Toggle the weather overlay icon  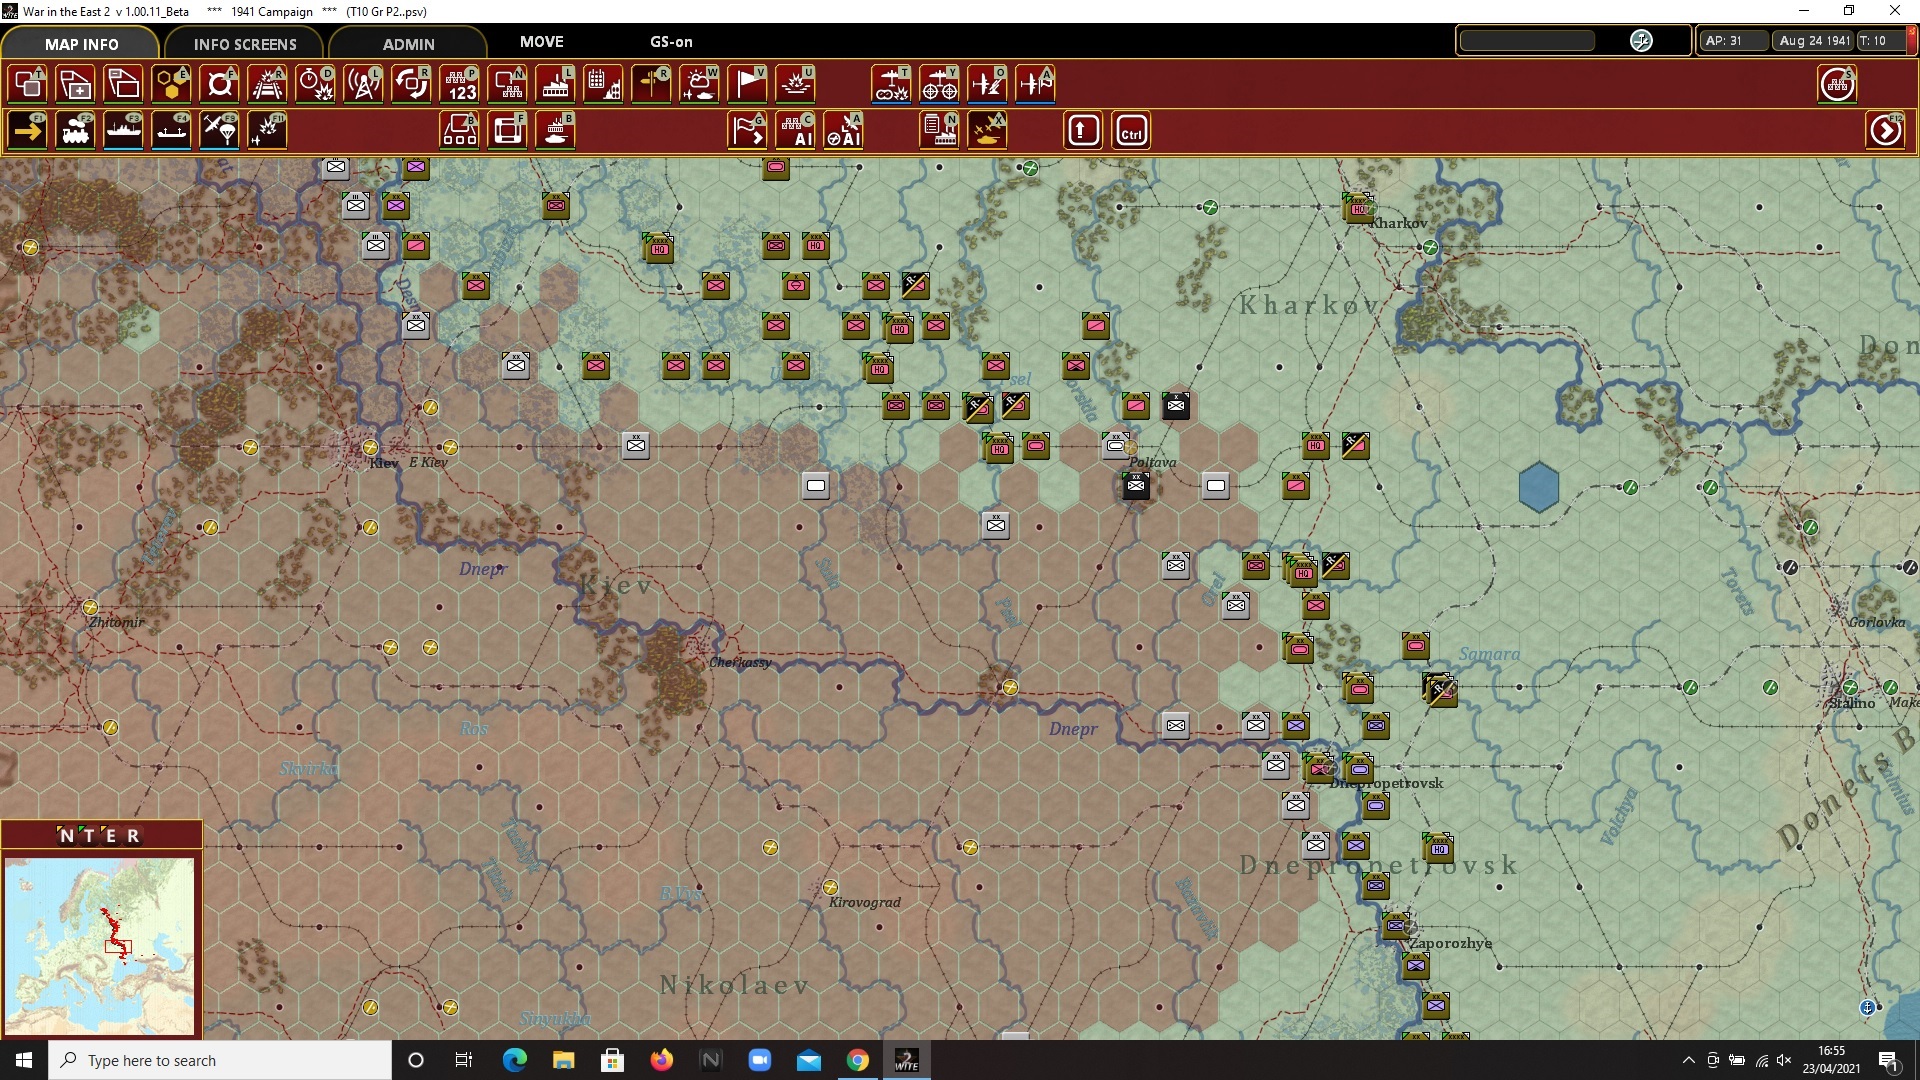(699, 84)
